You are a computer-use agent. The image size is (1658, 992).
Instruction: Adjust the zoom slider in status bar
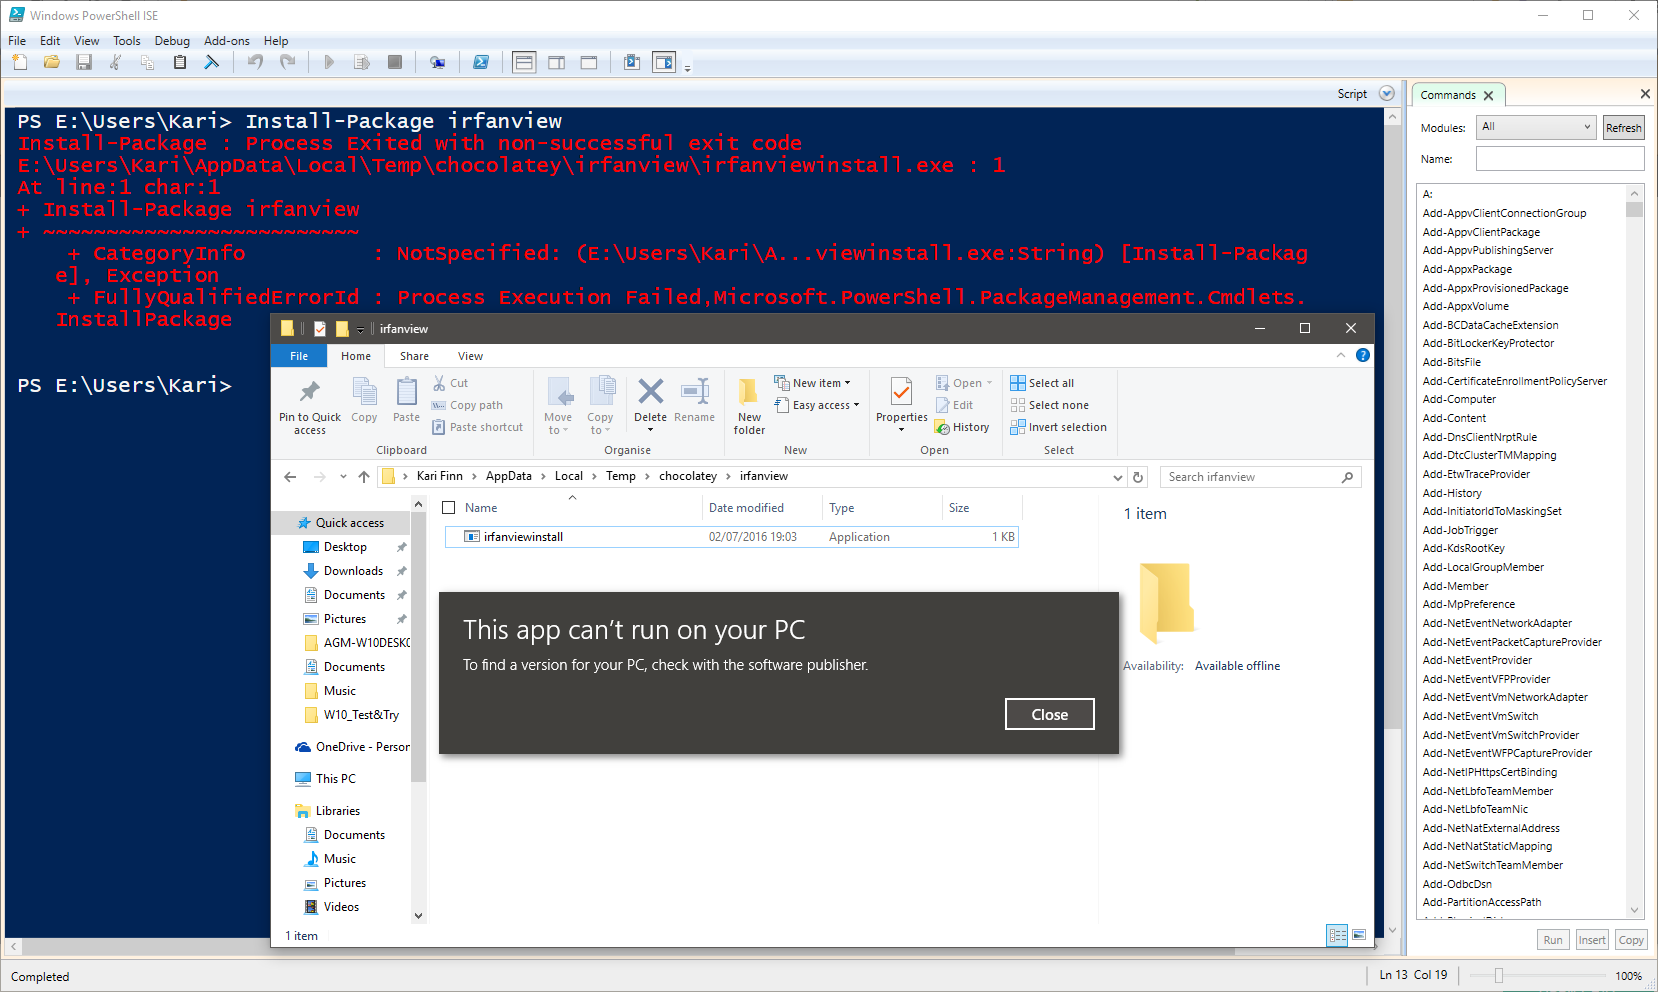coord(1498,976)
